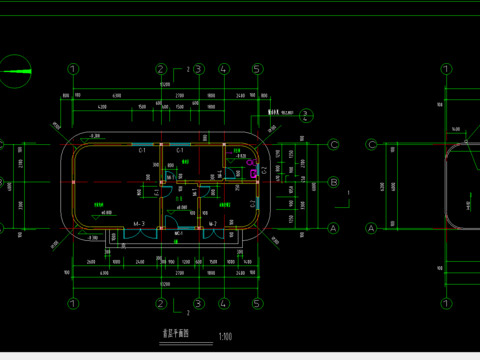Image resolution: width=480 pixels, height=360 pixels.
Task: Select the magenta toilet fixture symbol
Action: point(251,162)
